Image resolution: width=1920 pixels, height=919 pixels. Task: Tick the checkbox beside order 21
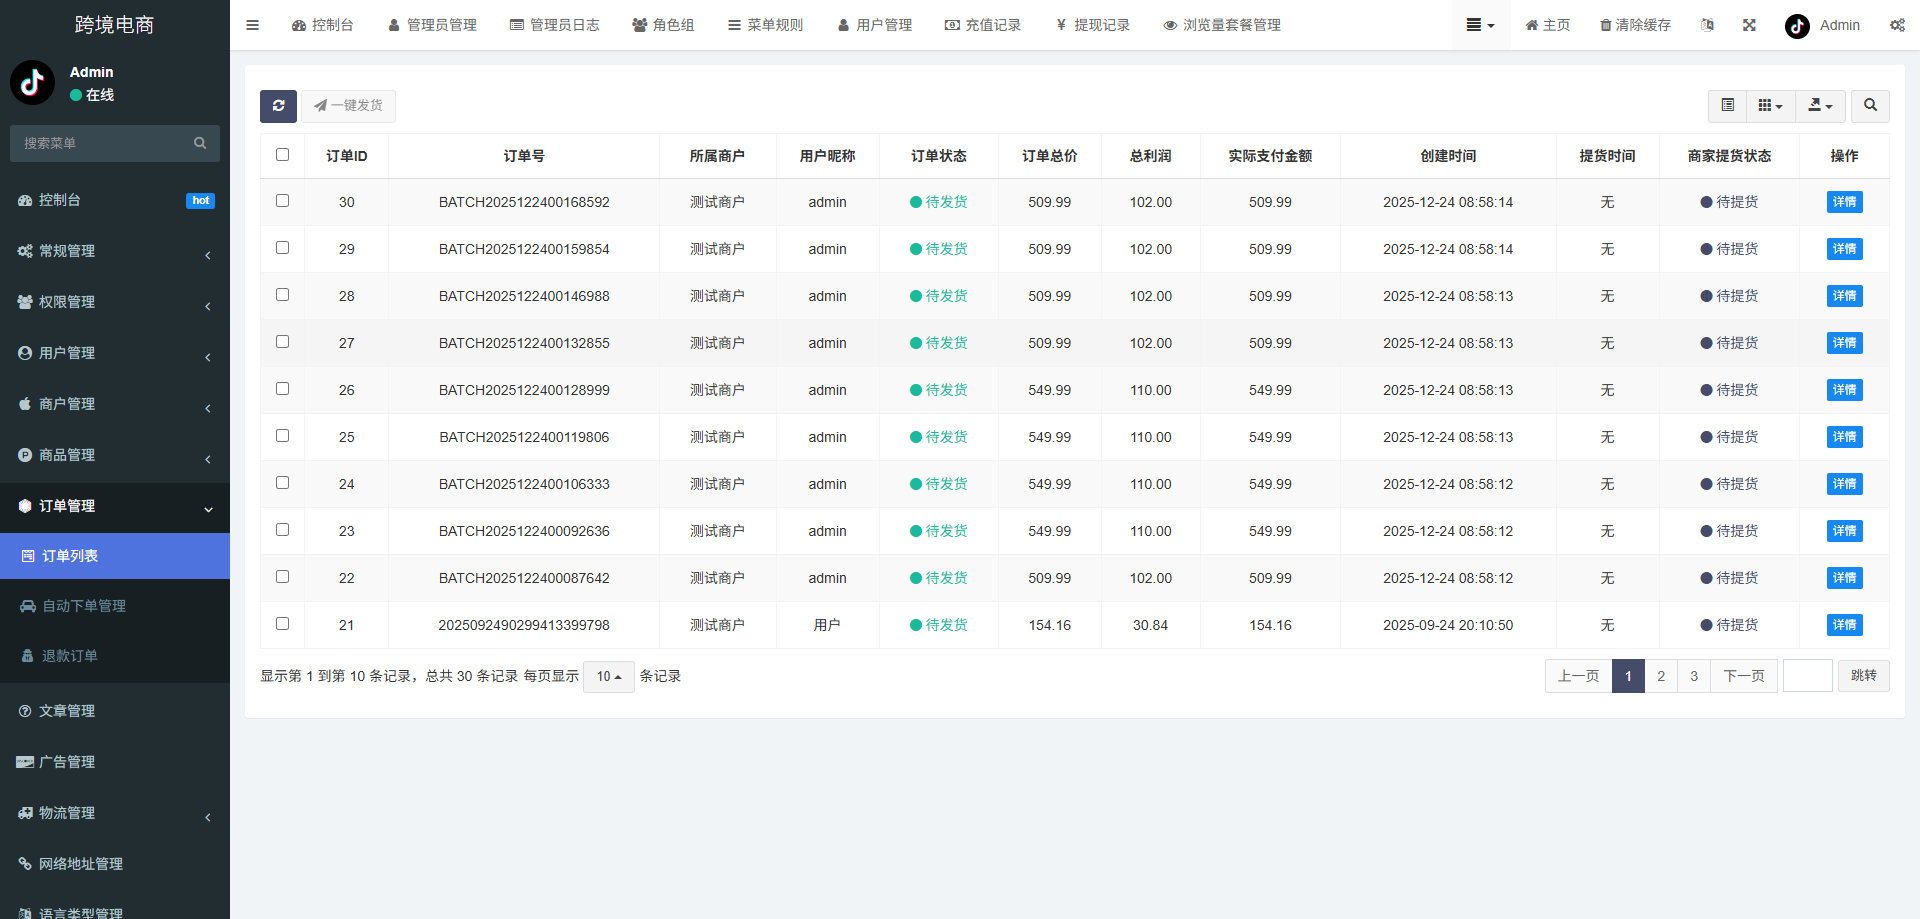click(x=282, y=623)
